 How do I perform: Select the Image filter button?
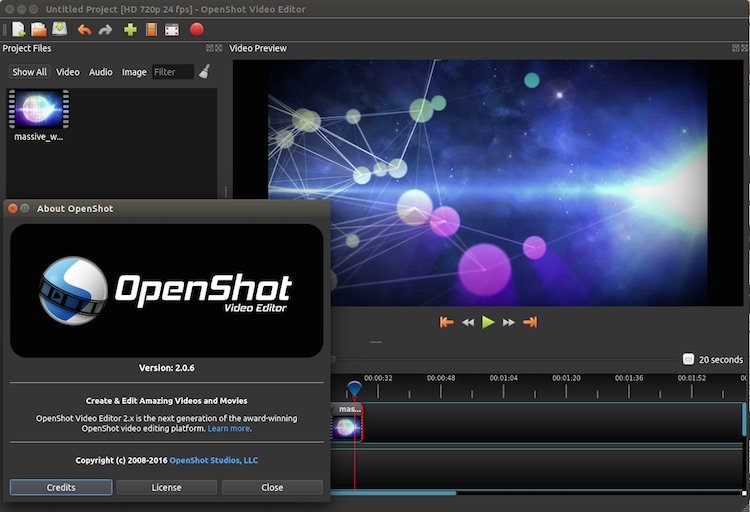pyautogui.click(x=134, y=72)
